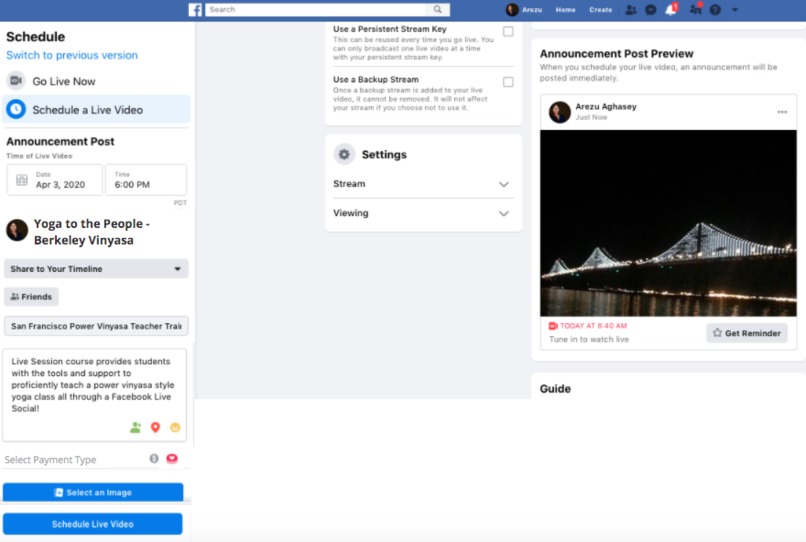Expand the Viewing settings section

421,213
